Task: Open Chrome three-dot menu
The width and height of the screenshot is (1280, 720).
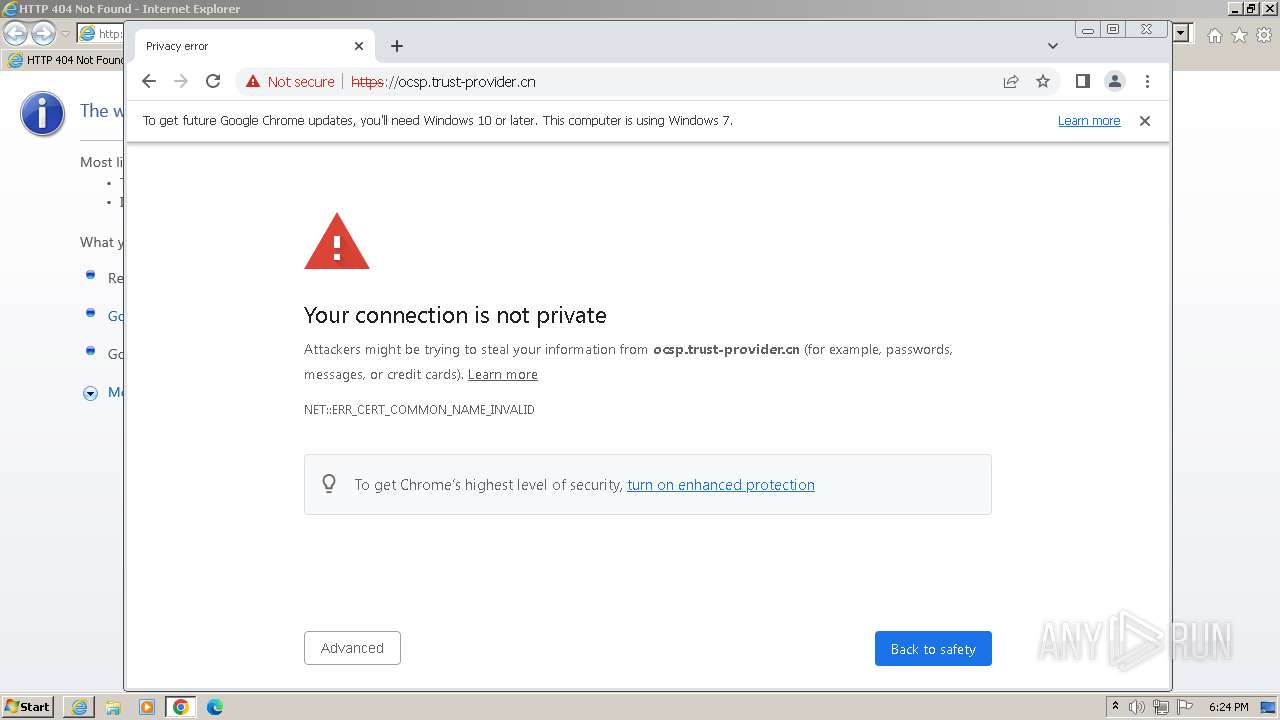Action: pyautogui.click(x=1147, y=82)
